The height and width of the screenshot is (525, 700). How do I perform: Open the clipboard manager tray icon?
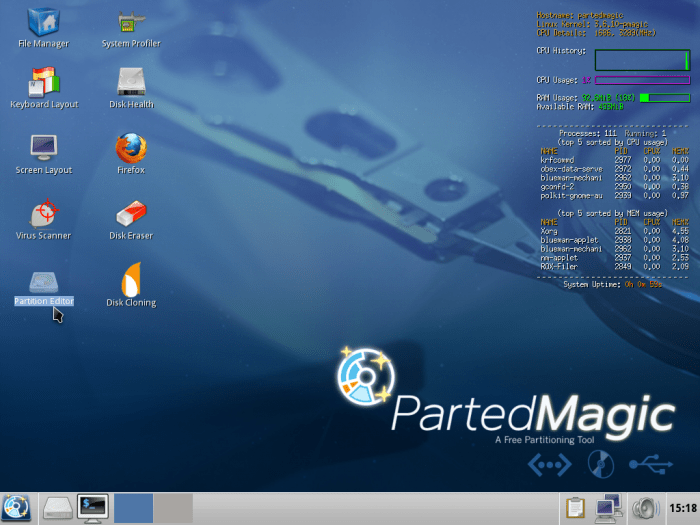click(575, 508)
